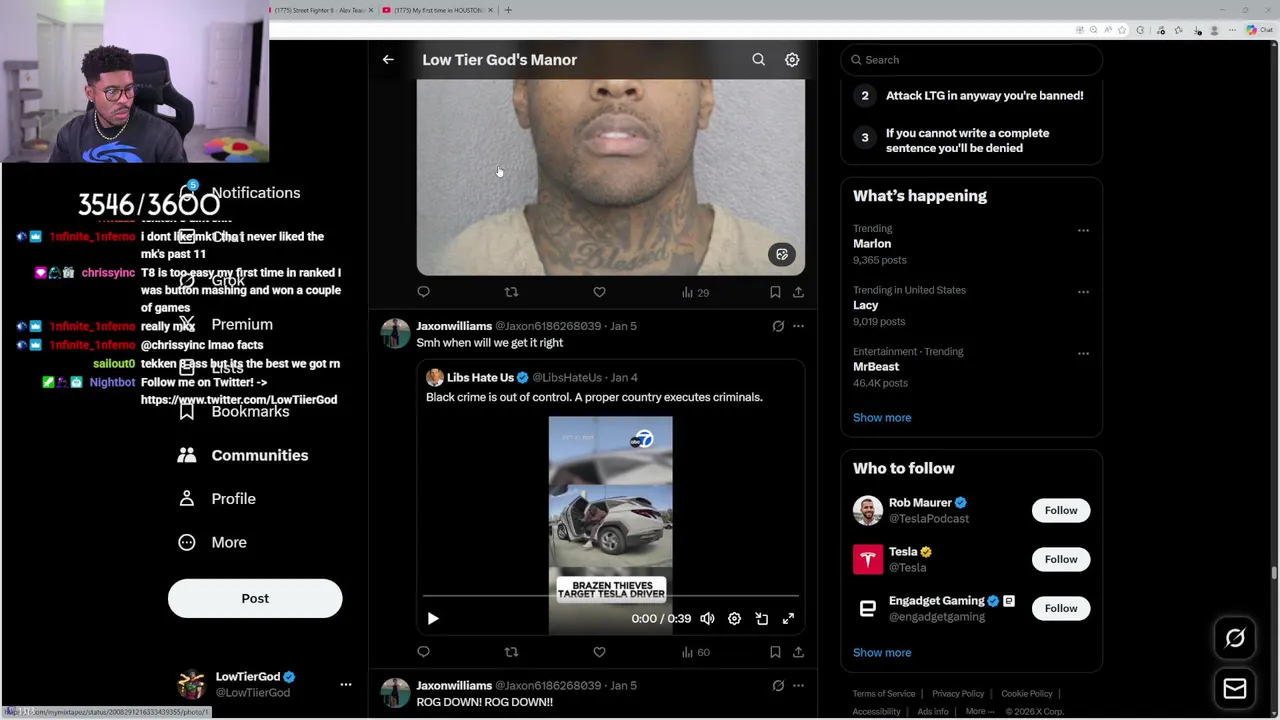Image resolution: width=1280 pixels, height=720 pixels.
Task: Follow Rob Maurer
Action: coord(1061,510)
